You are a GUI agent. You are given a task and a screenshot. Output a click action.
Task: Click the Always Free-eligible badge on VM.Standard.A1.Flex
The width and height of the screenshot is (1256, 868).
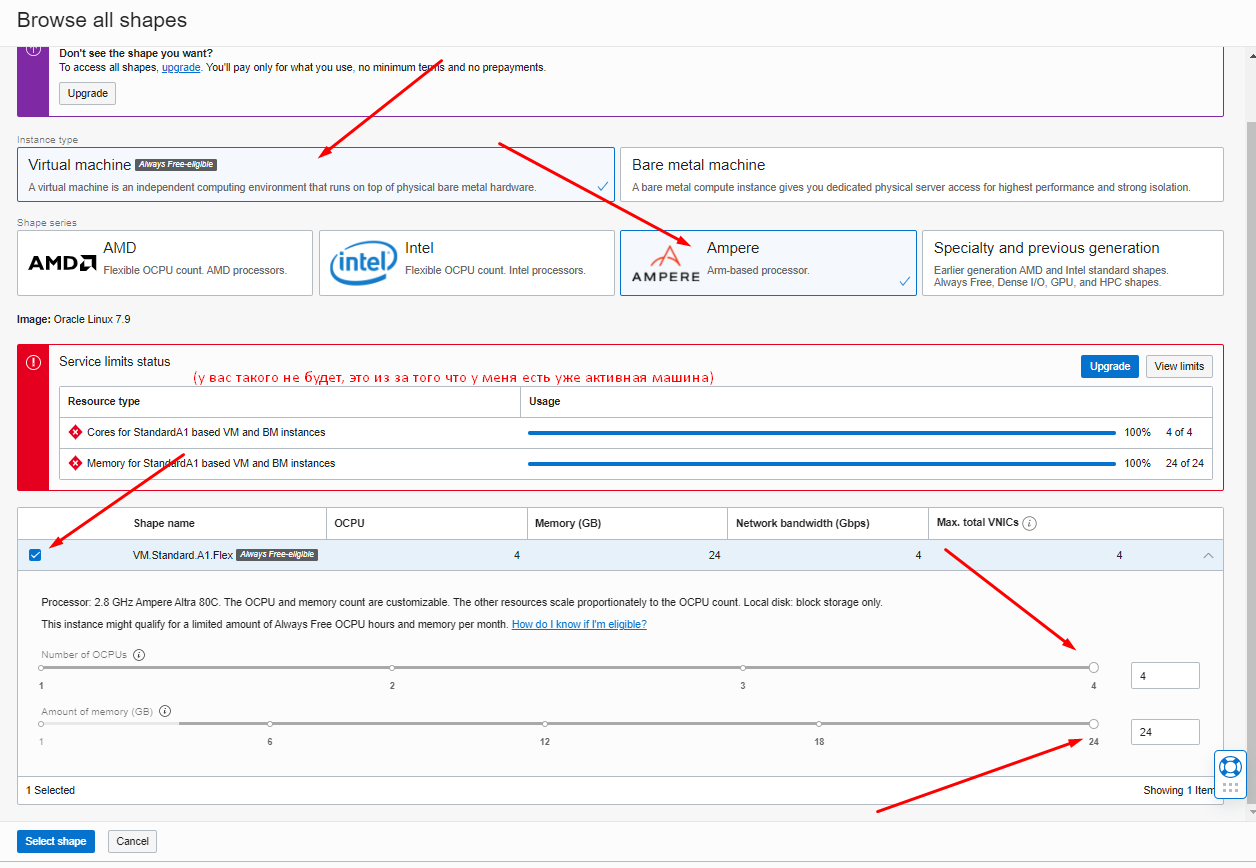277,555
